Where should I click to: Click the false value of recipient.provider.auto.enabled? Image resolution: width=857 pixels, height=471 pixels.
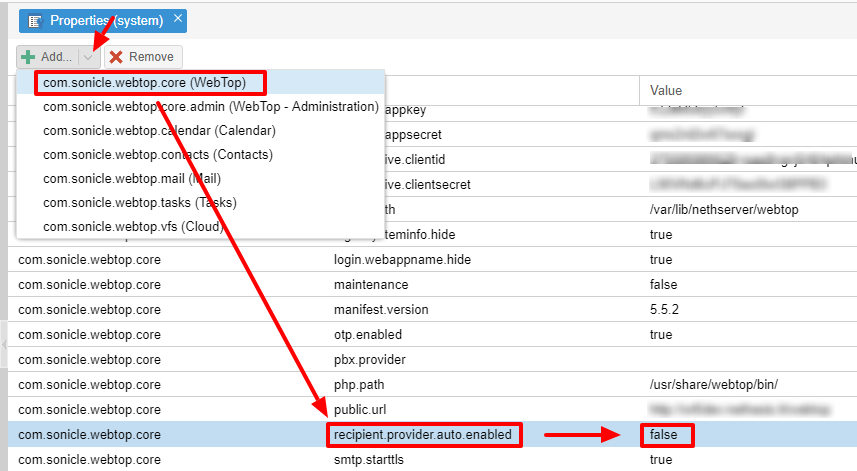664,435
